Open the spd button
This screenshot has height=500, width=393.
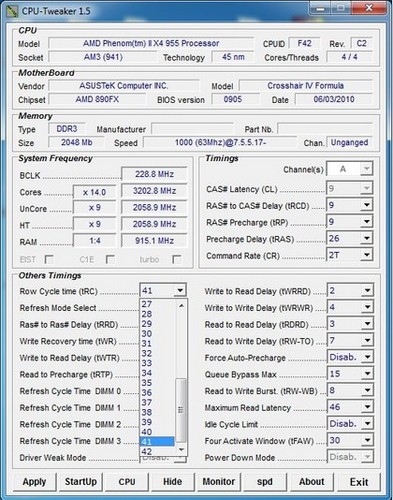(265, 482)
